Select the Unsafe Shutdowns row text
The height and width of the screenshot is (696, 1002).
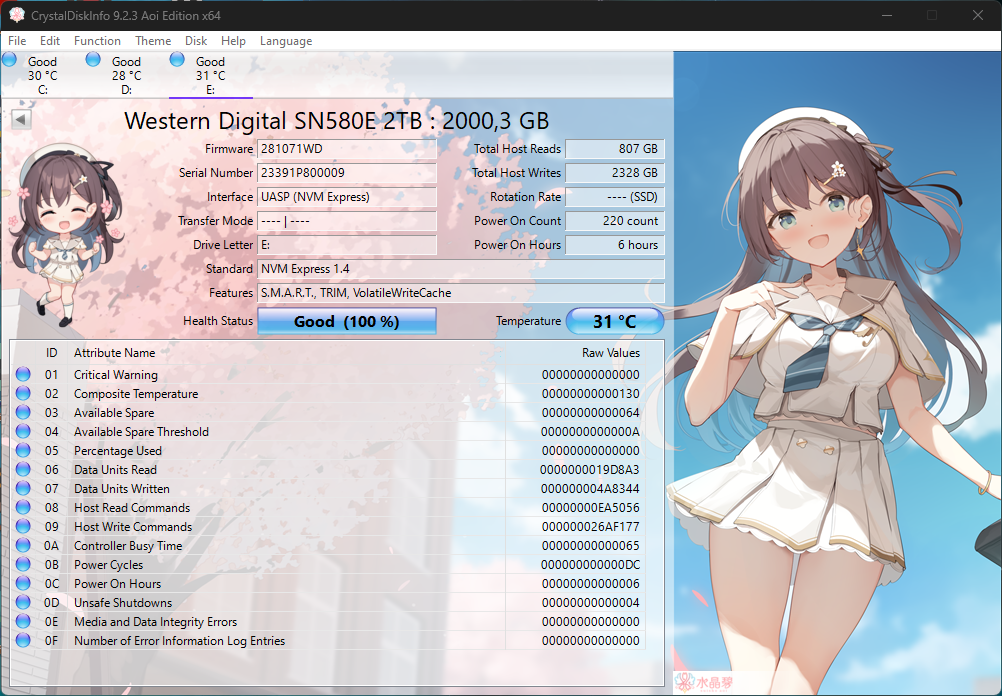tap(123, 603)
